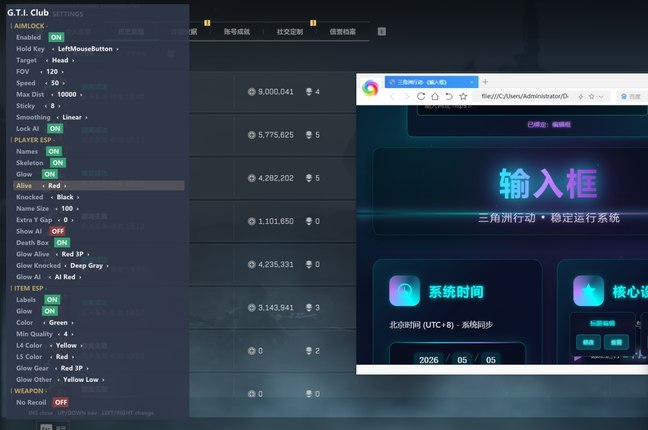The height and width of the screenshot is (430, 648).
Task: Change the Glow Other Yellow Low selector
Action: [81, 380]
